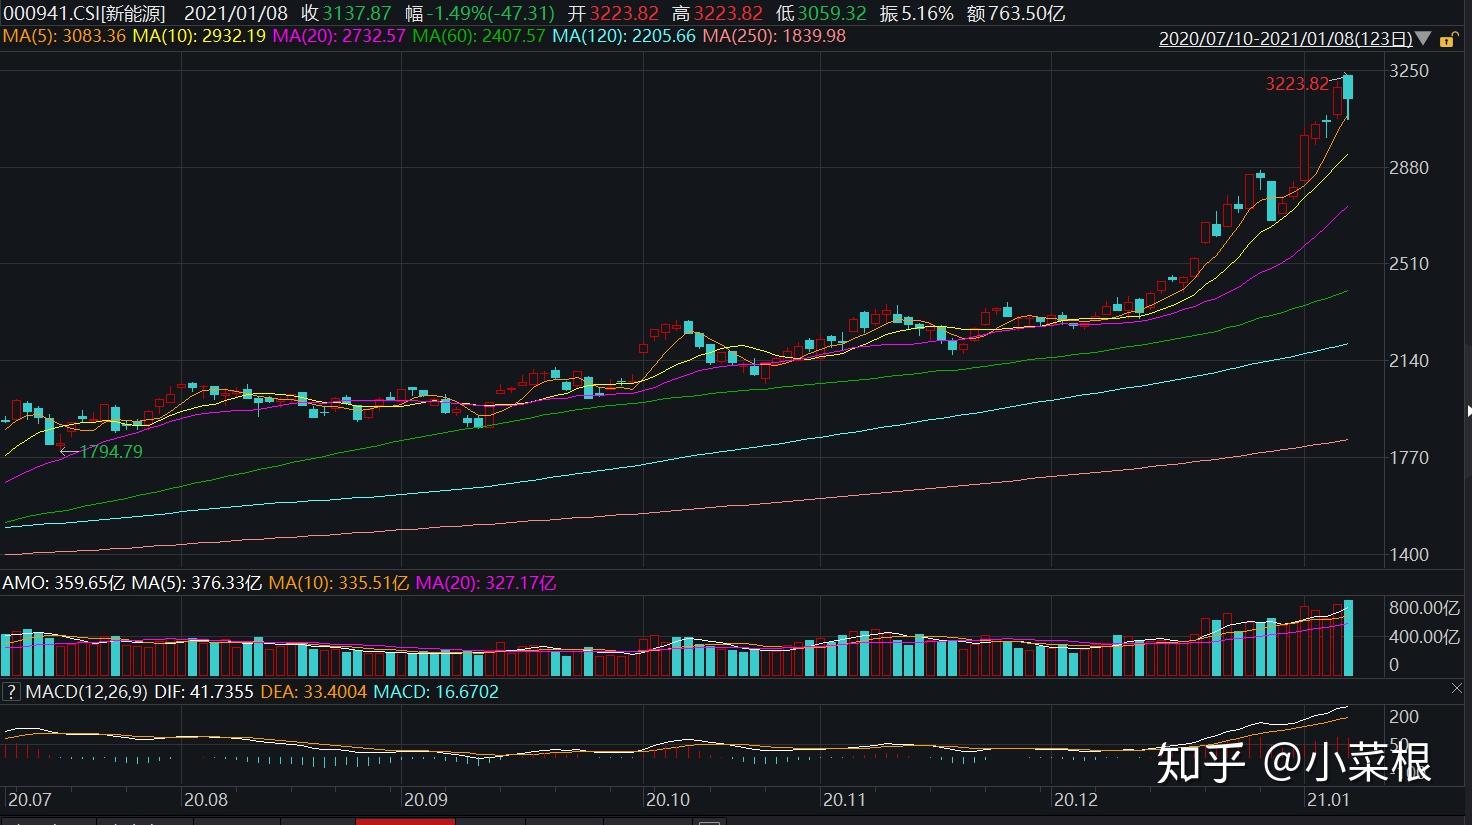Click the MACD(12,26,9) indicator name

(86, 691)
